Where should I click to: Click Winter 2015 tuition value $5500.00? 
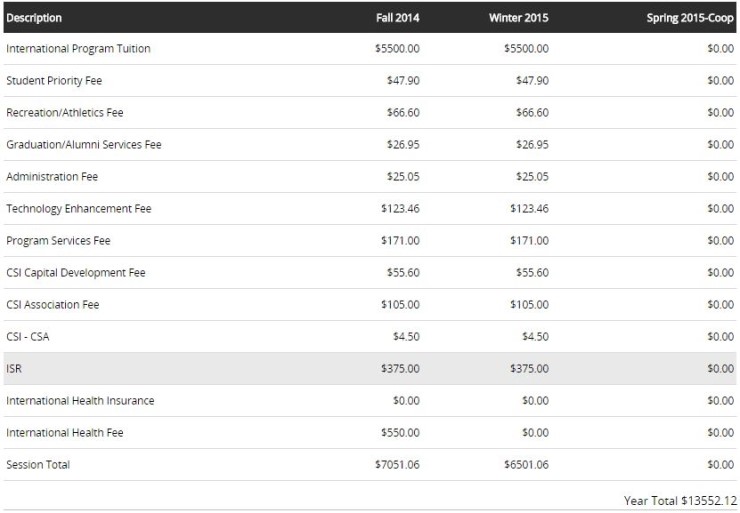coord(526,49)
